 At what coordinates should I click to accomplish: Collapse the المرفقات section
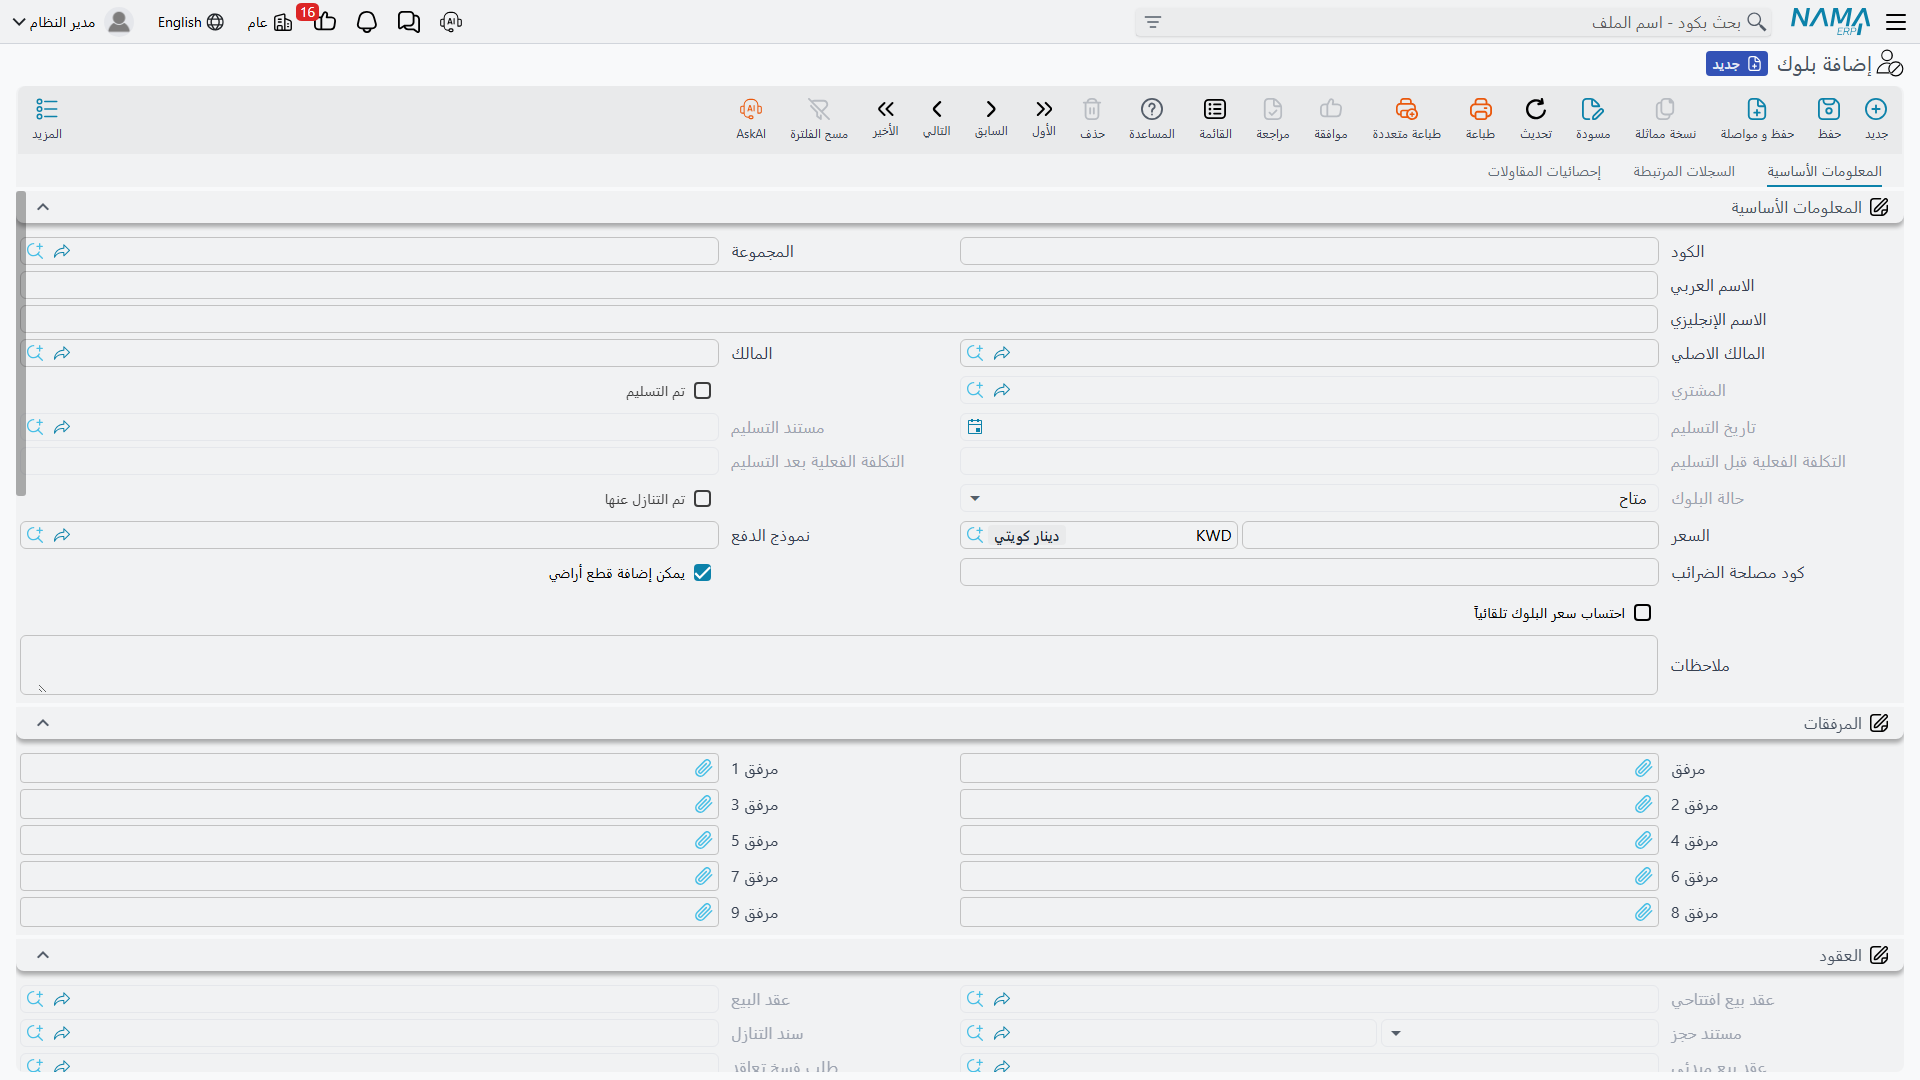click(x=43, y=723)
